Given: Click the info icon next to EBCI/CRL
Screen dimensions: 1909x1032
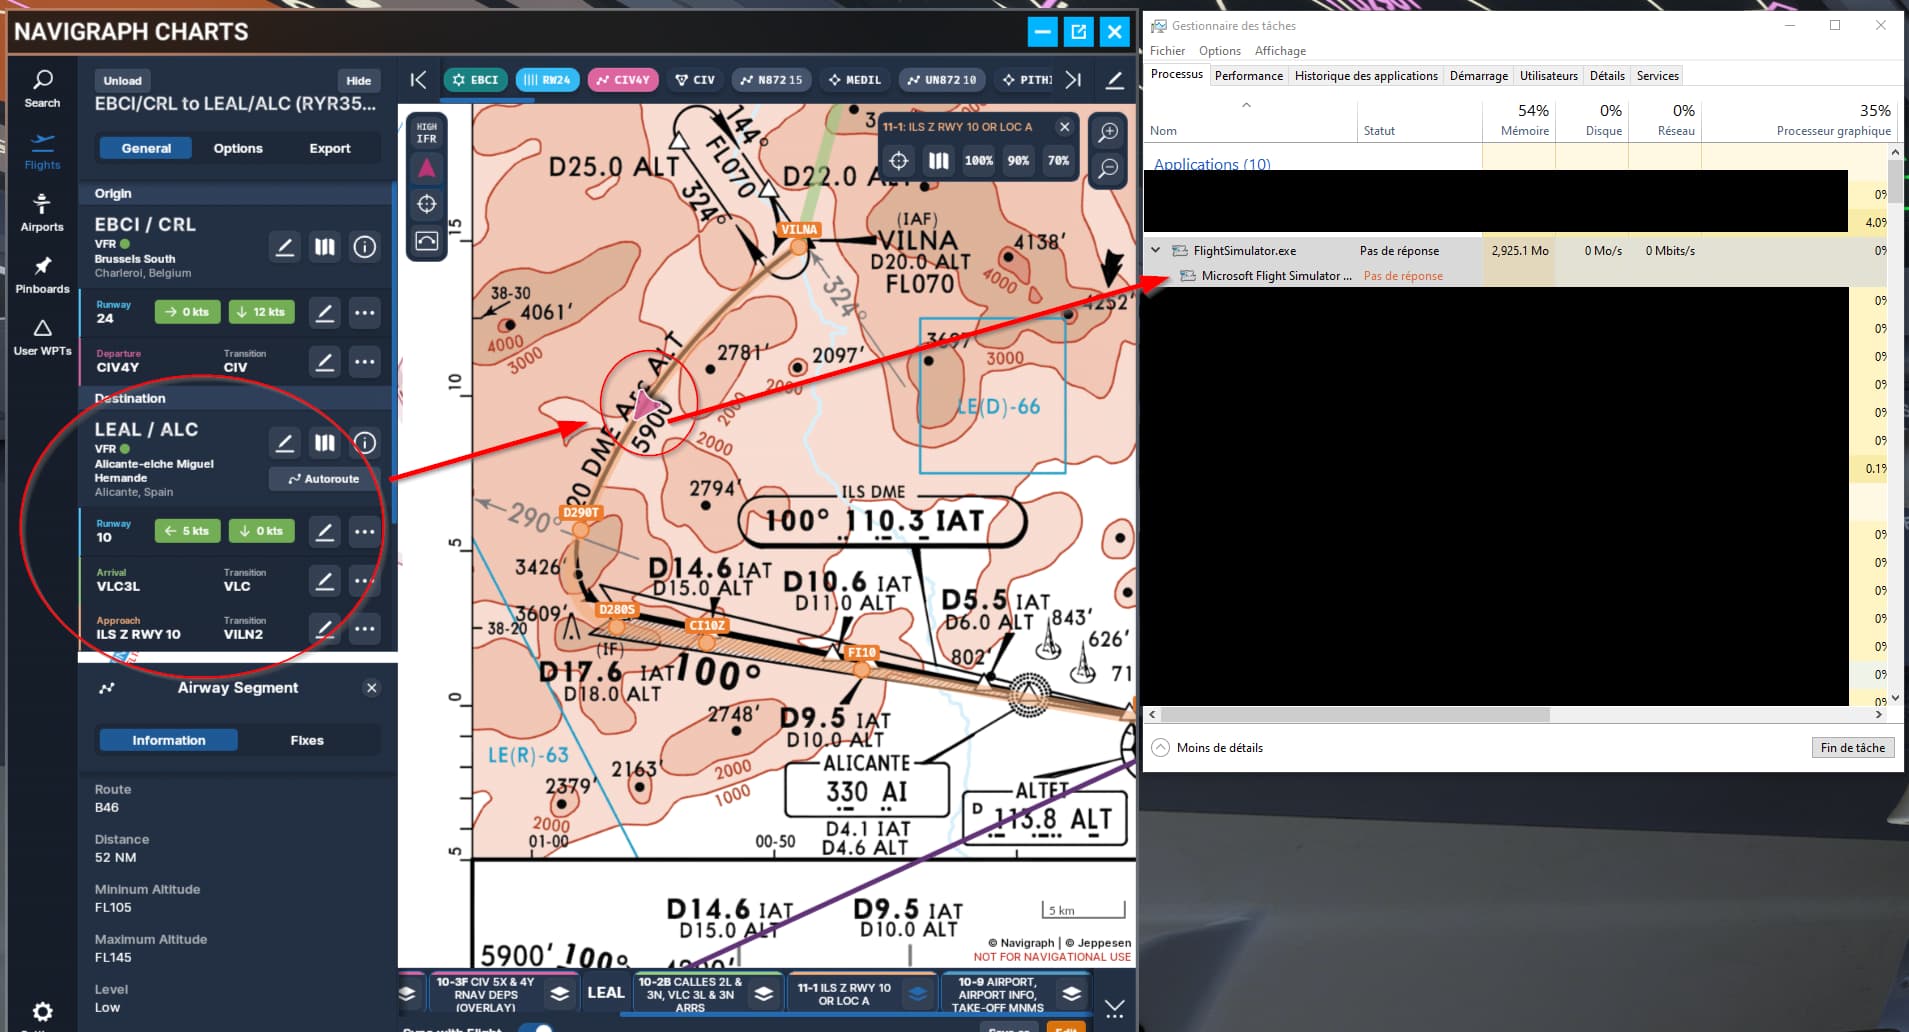Looking at the screenshot, I should click(364, 246).
